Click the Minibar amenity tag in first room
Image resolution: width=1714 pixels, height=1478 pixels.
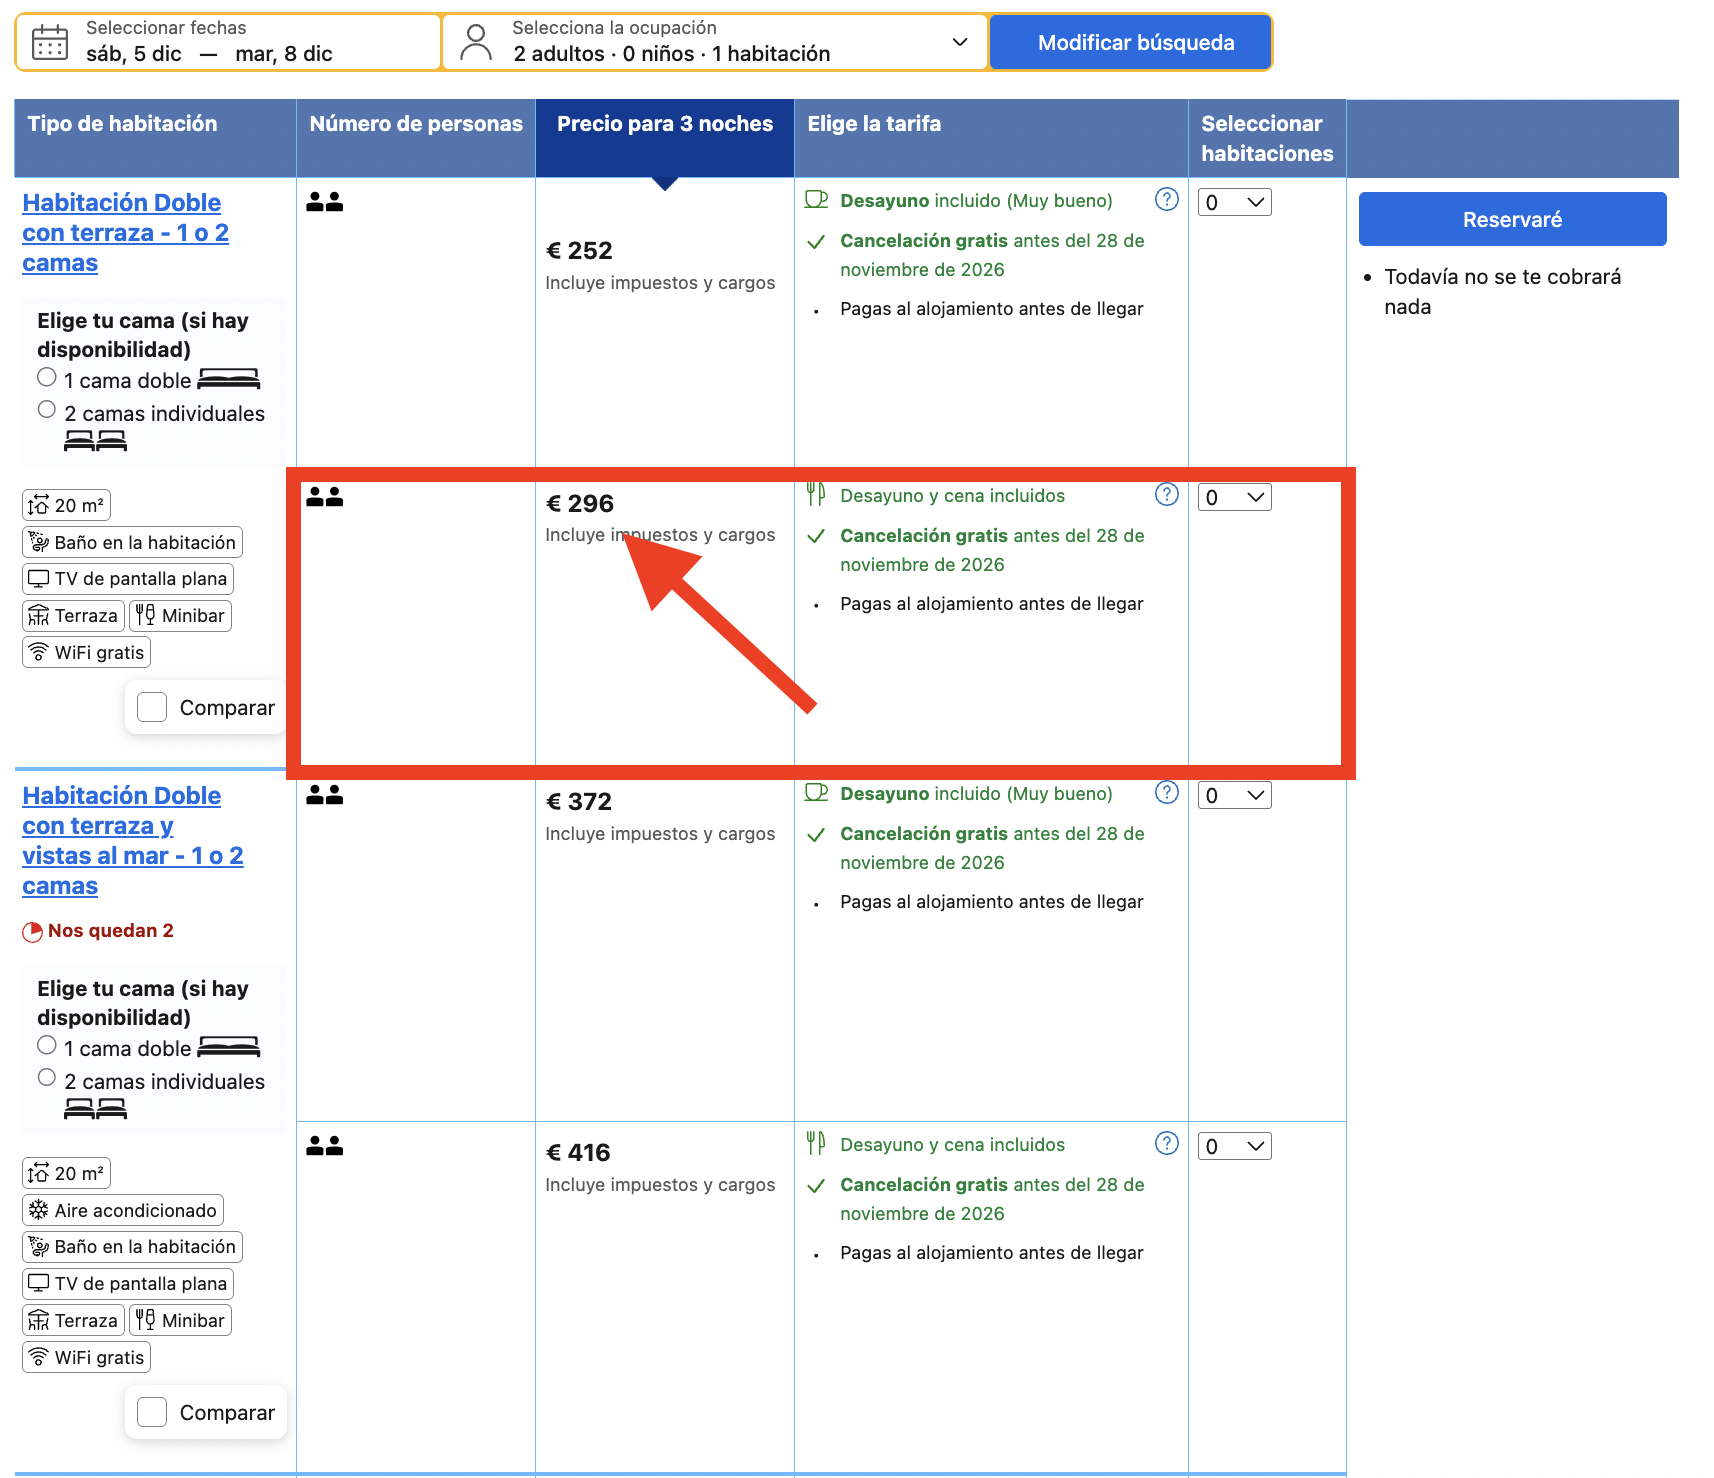pos(180,616)
